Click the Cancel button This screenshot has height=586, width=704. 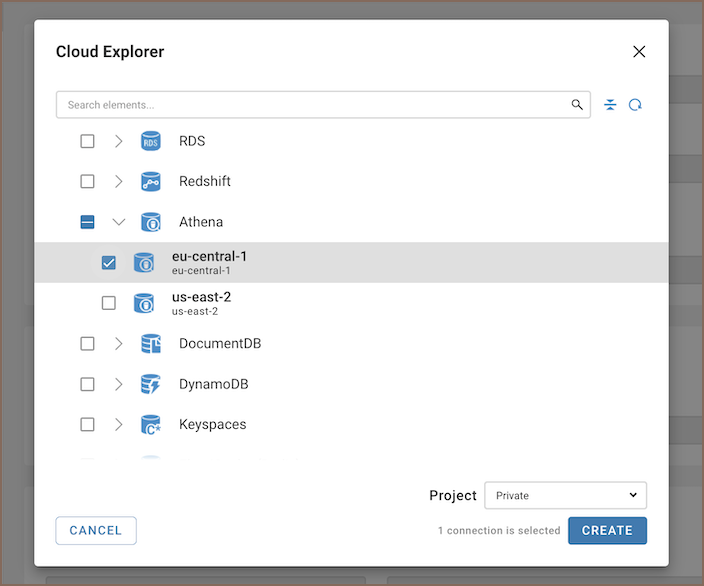96,531
